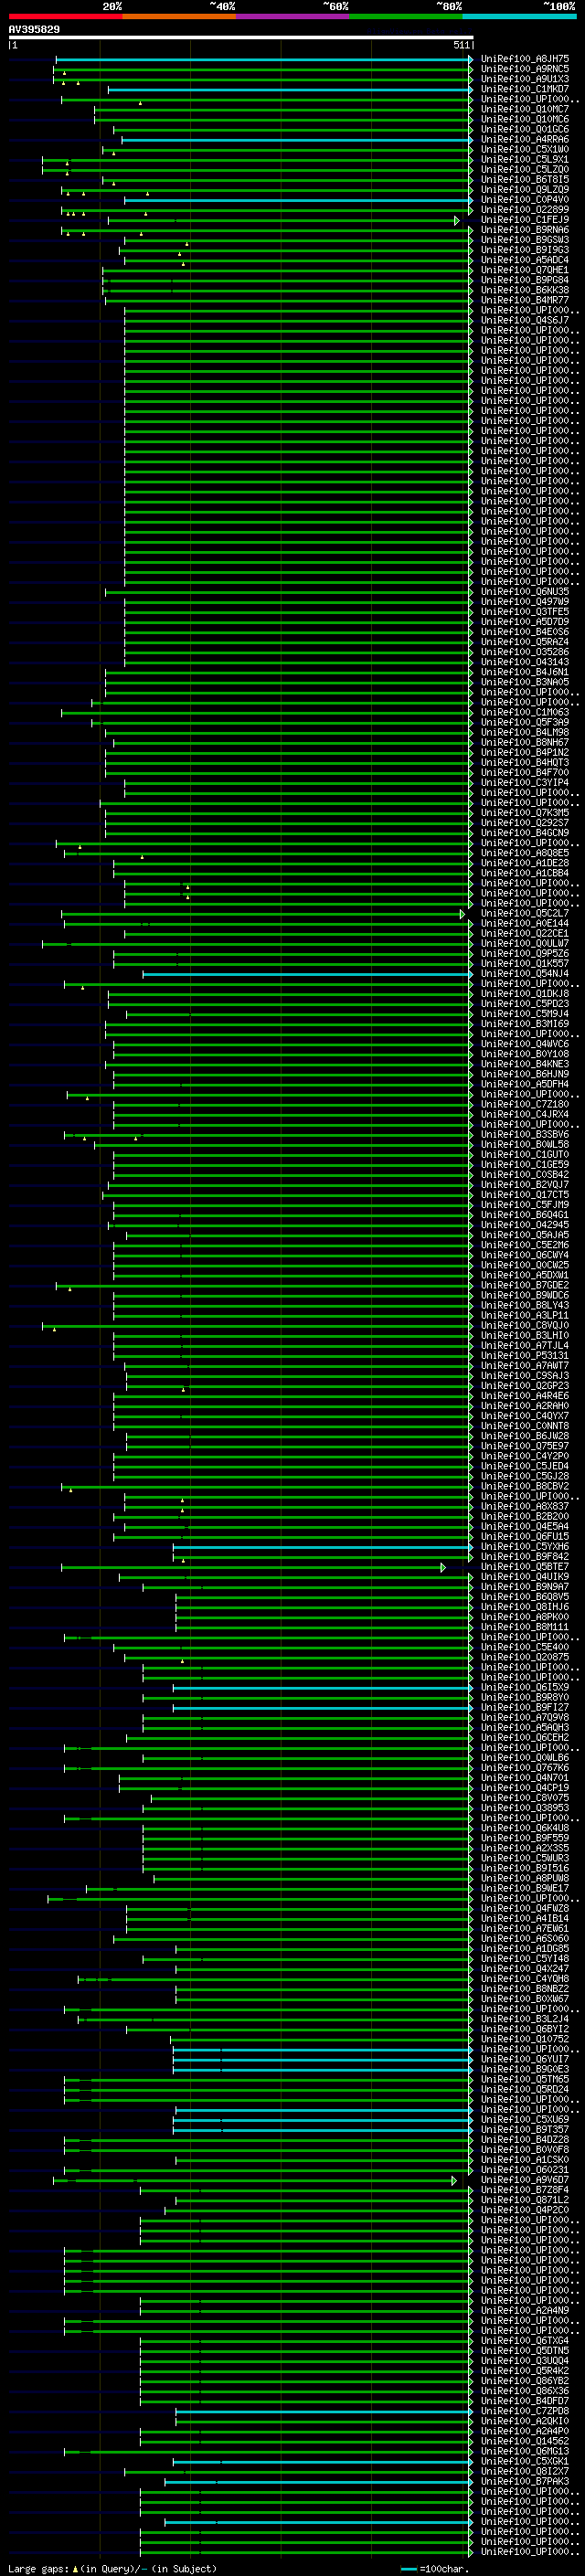
Task: Open UniRef100_B9RNA6 hit details
Action: (x=525, y=230)
